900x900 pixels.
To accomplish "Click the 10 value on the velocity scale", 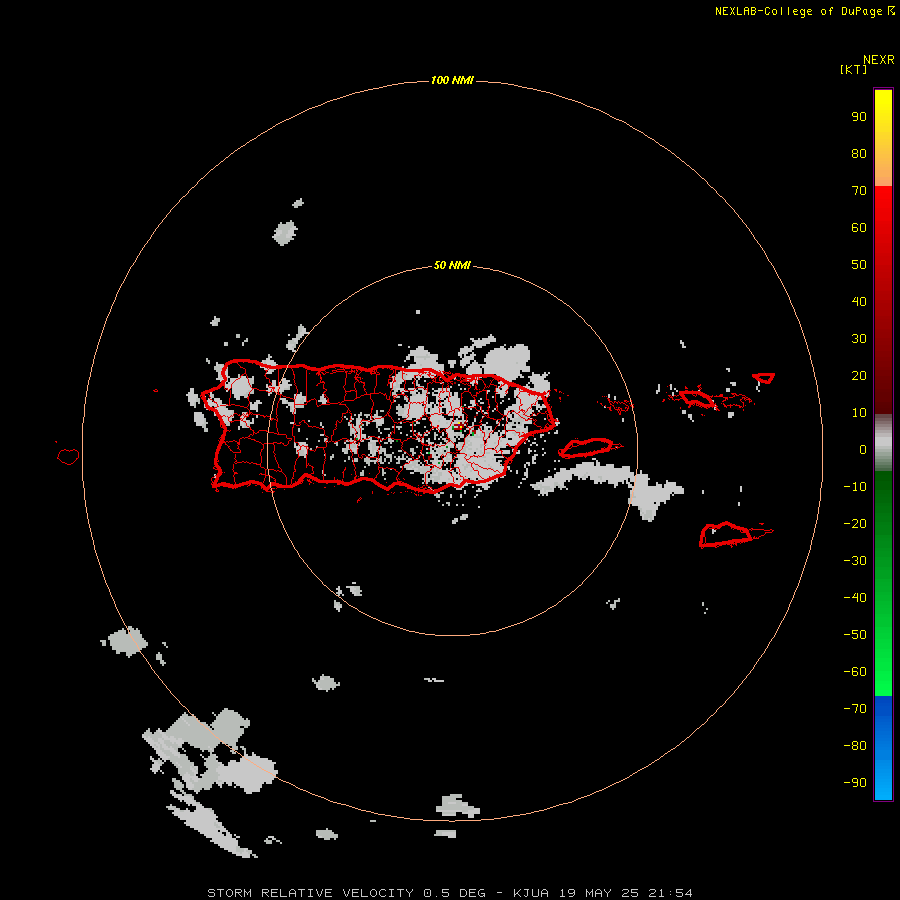I will (859, 413).
